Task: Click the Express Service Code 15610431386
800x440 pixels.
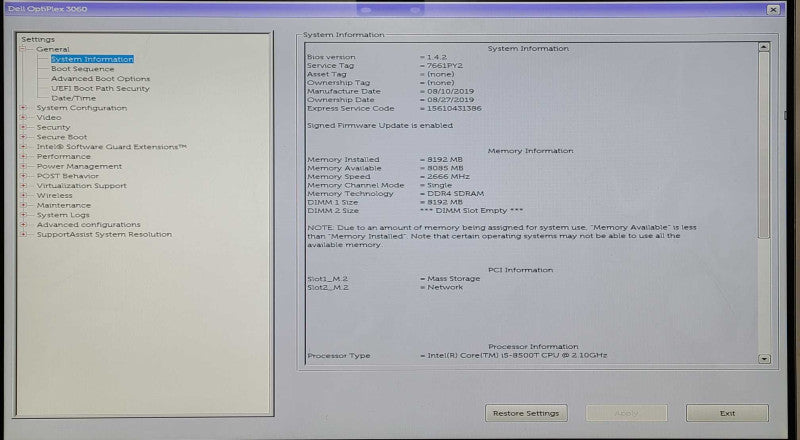Action: [x=454, y=108]
